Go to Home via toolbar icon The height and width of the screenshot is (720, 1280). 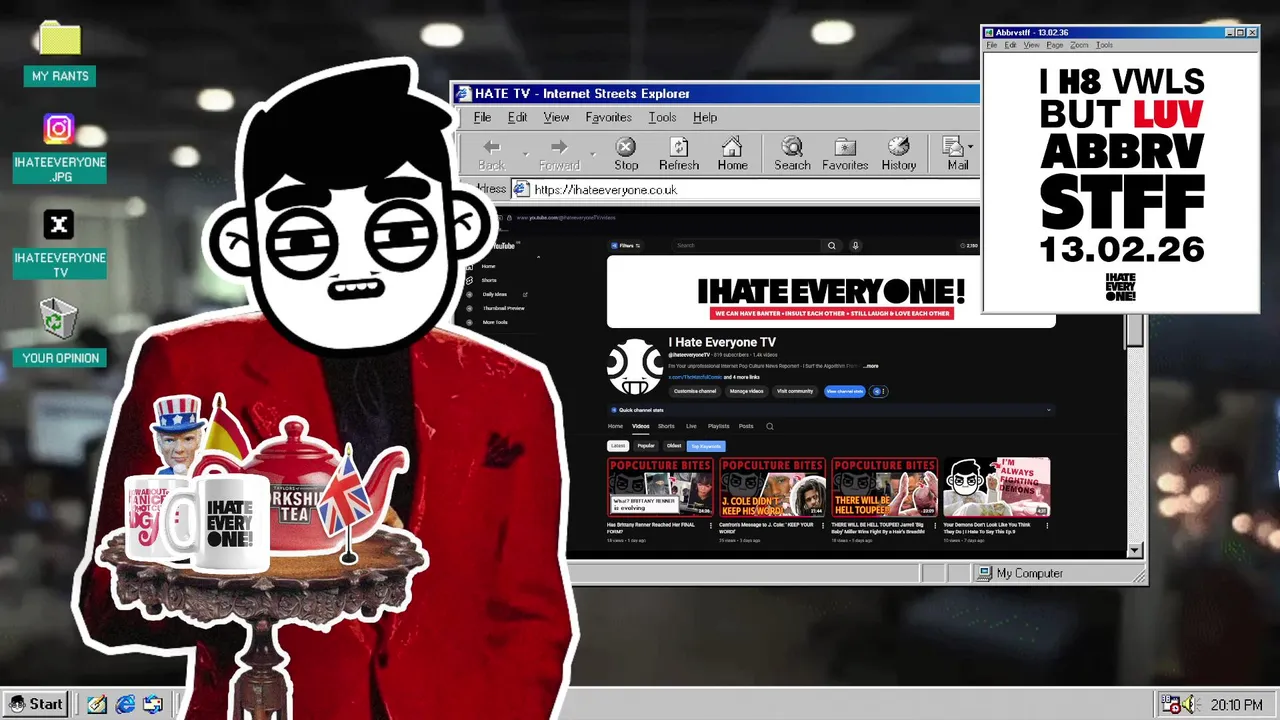tap(732, 147)
